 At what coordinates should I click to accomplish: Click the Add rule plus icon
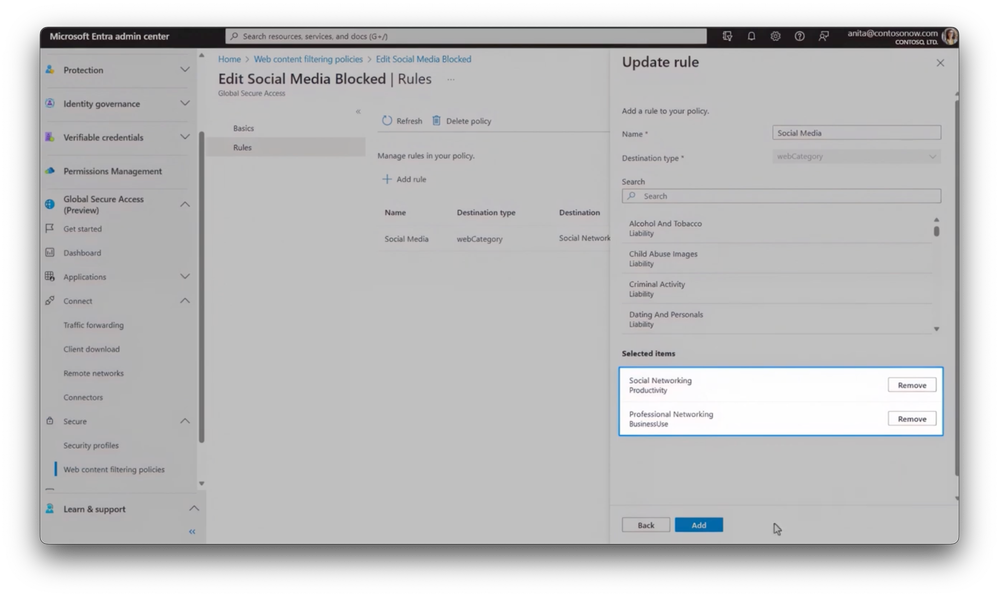coord(387,179)
